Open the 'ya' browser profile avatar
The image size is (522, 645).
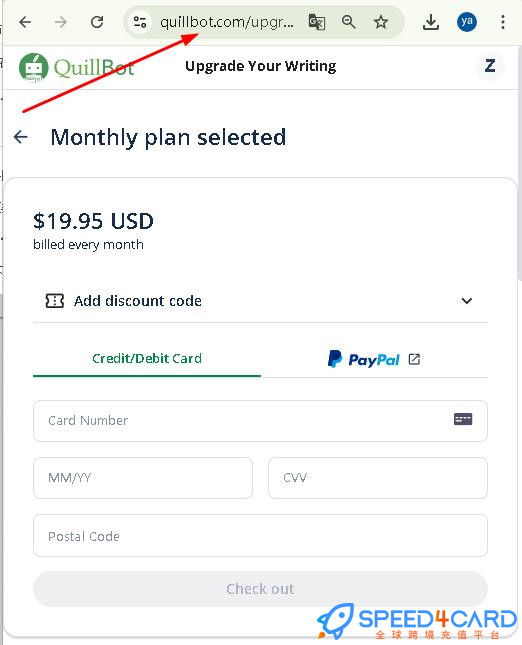click(467, 22)
